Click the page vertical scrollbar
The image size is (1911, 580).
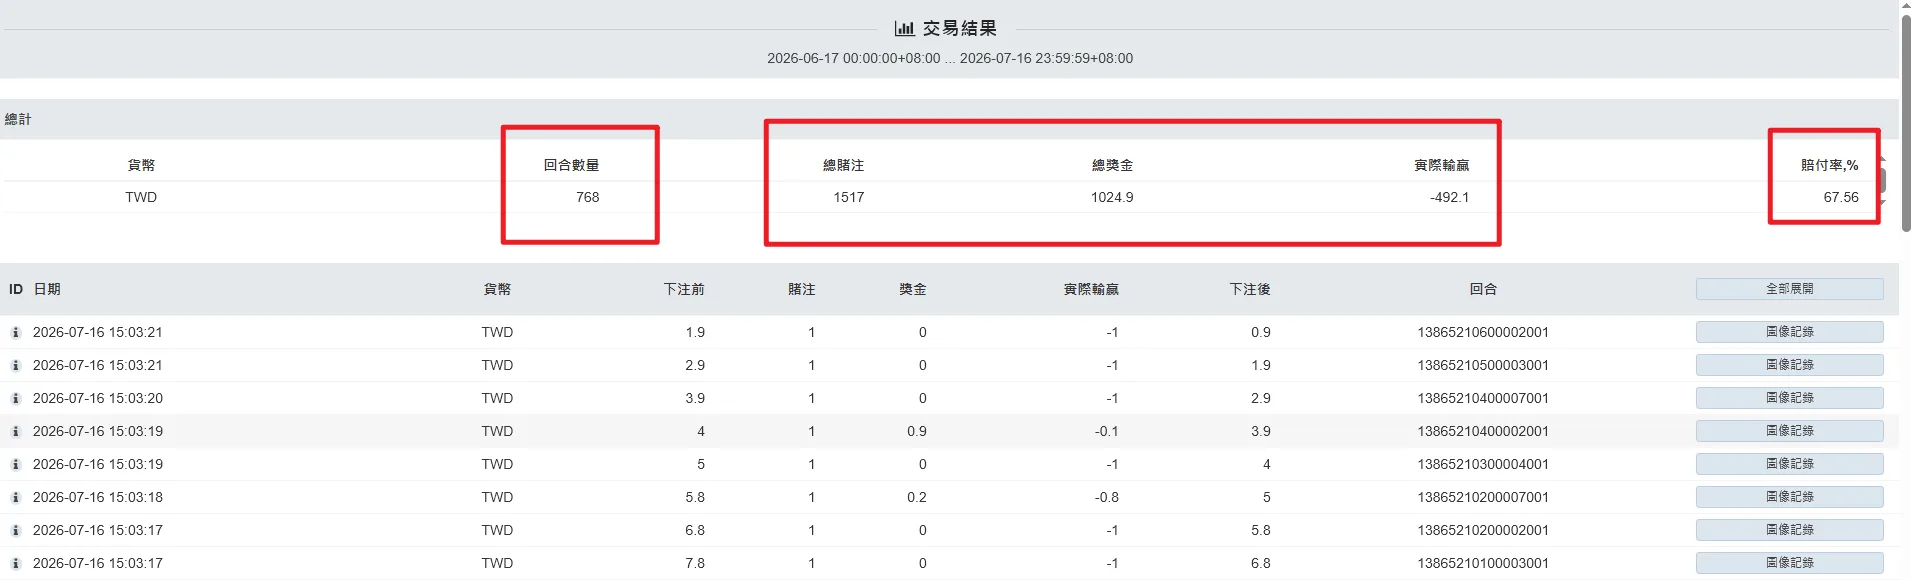(x=1905, y=120)
